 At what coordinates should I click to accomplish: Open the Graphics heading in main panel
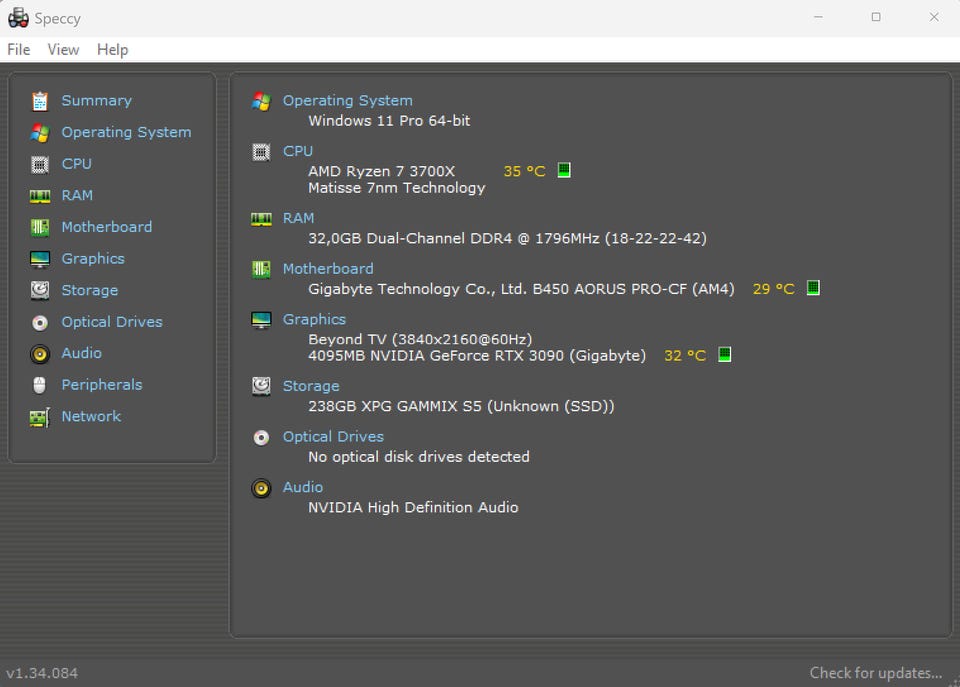tap(314, 319)
